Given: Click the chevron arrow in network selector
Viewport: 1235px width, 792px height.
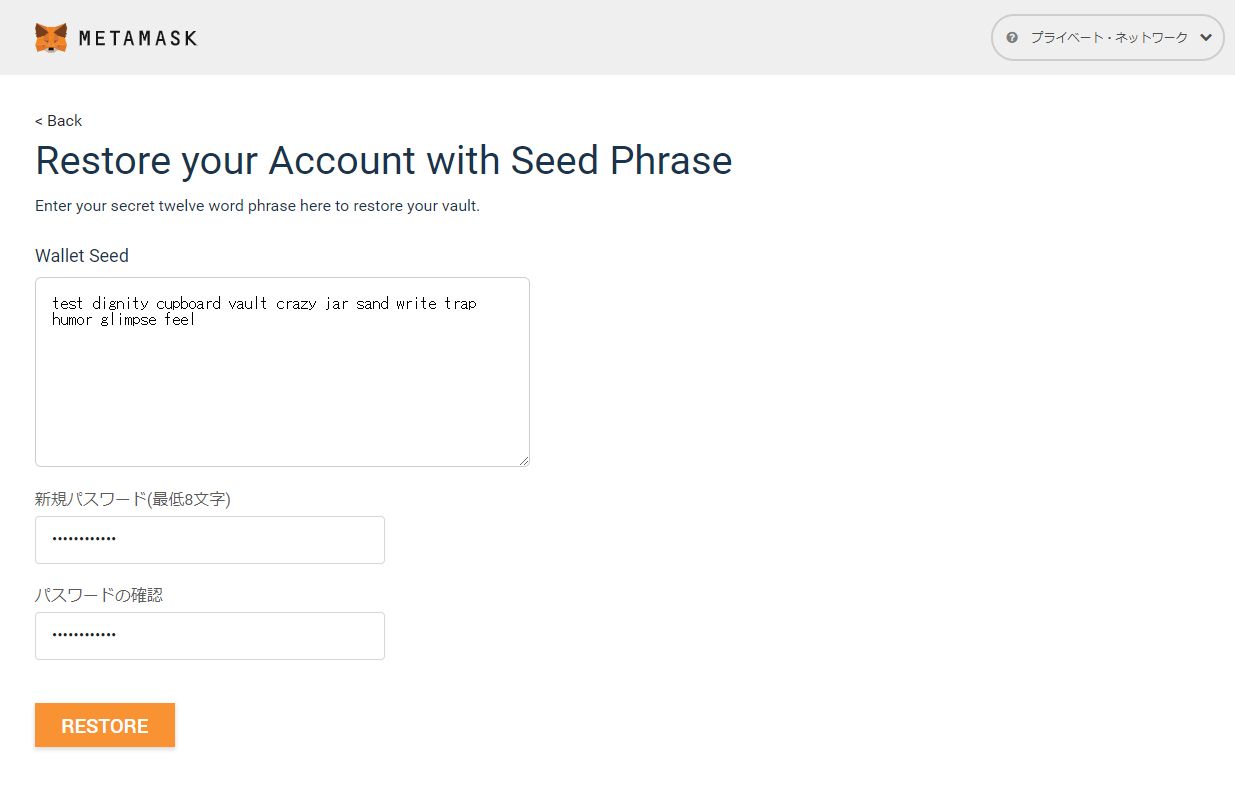Looking at the screenshot, I should 1205,38.
